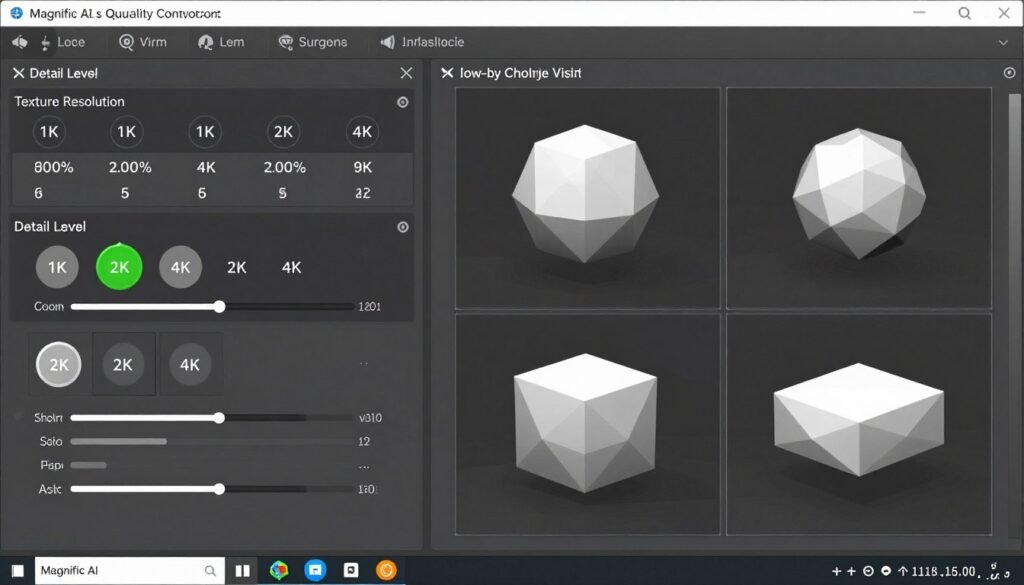Click the magnifier icon in the taskbar search
The image size is (1024, 585).
click(x=210, y=571)
